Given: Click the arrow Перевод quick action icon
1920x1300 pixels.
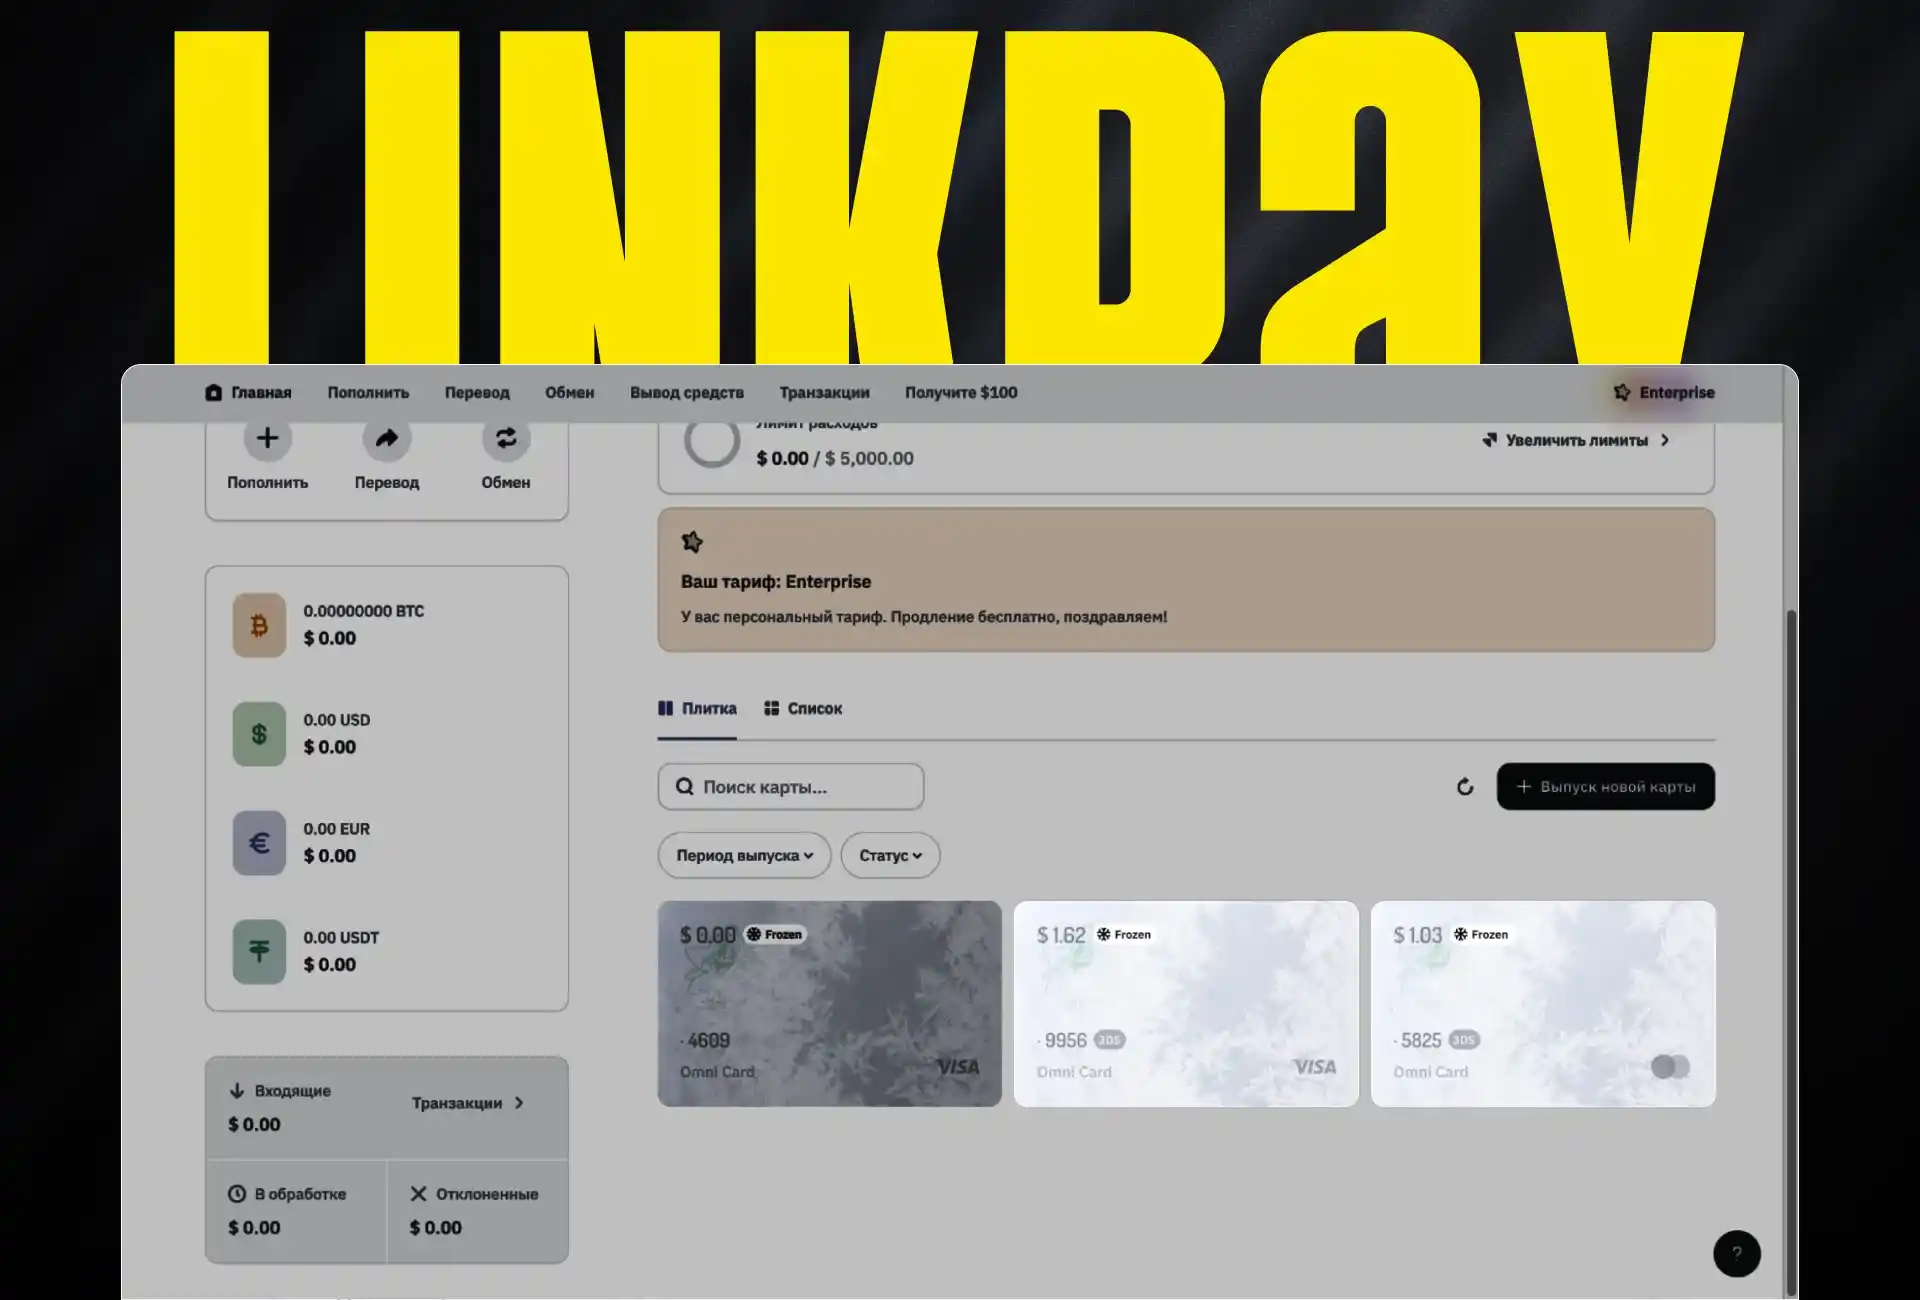Looking at the screenshot, I should click(386, 438).
